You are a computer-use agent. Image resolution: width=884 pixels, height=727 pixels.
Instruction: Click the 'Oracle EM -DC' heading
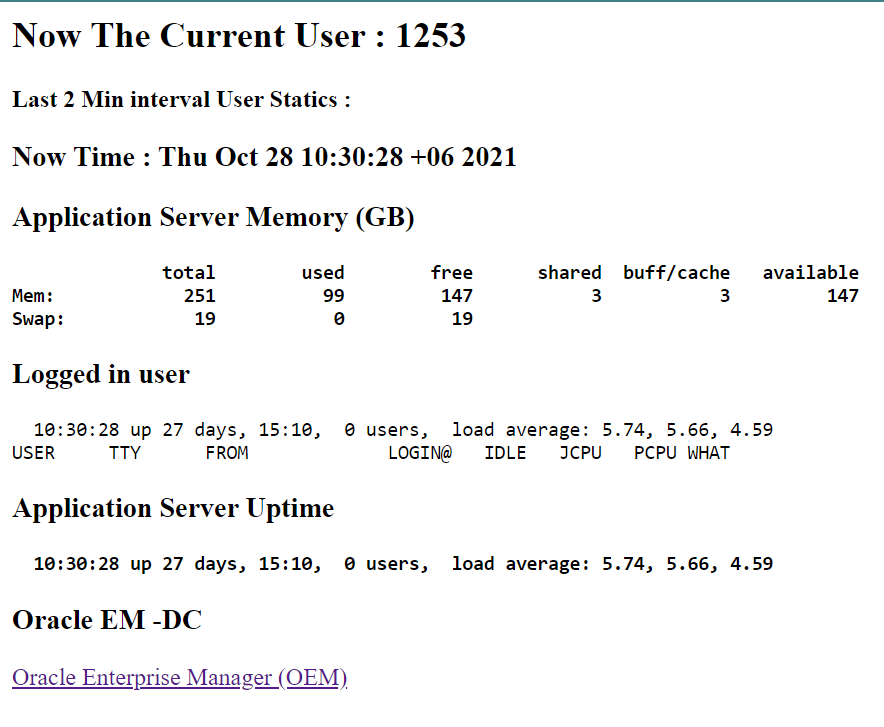[x=107, y=620]
